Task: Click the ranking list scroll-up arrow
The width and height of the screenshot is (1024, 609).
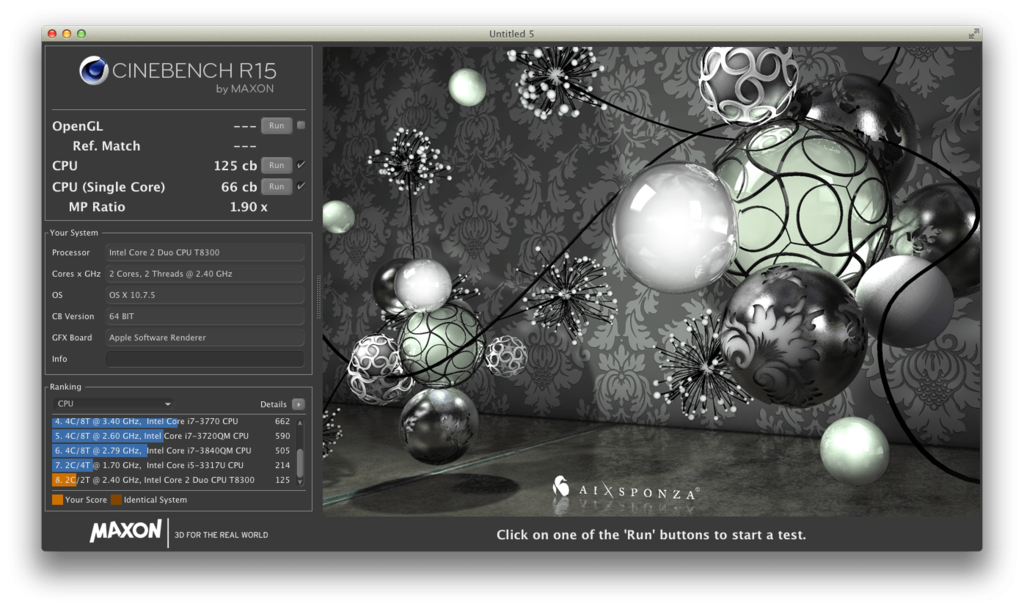Action: pos(300,423)
